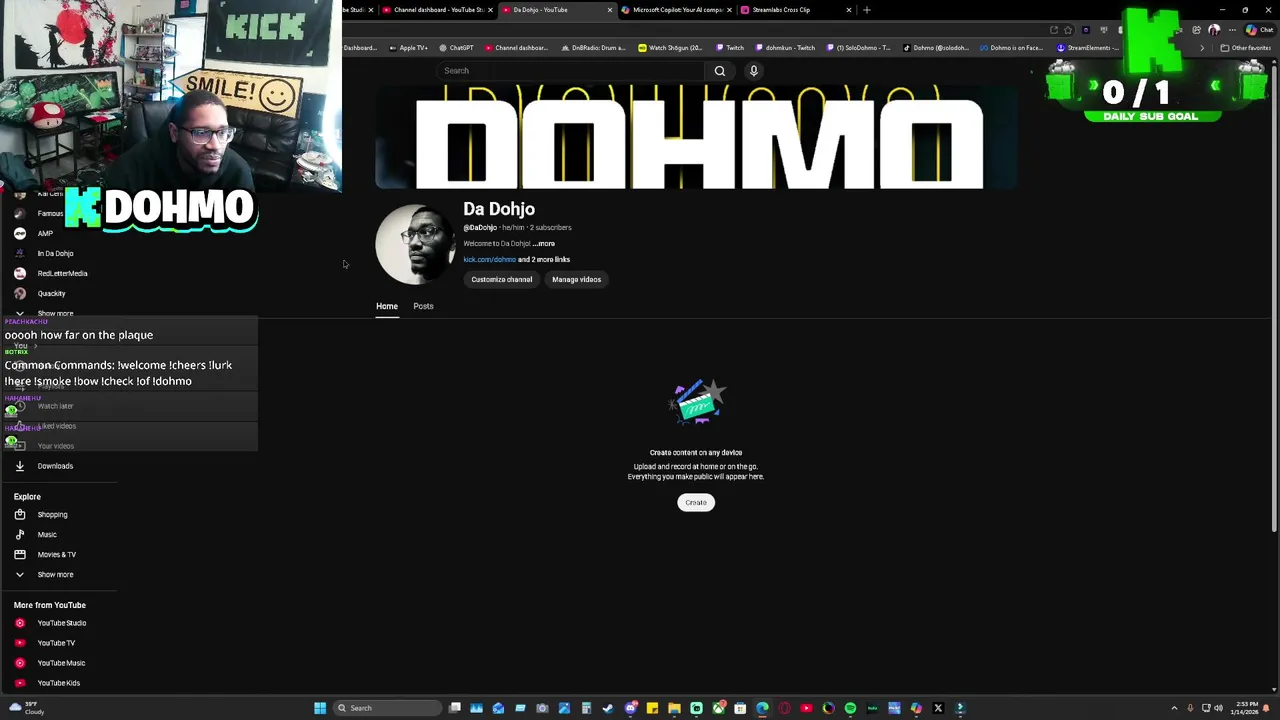Image resolution: width=1280 pixels, height=720 pixels.
Task: Open the Other favorites folder
Action: click(x=1245, y=48)
